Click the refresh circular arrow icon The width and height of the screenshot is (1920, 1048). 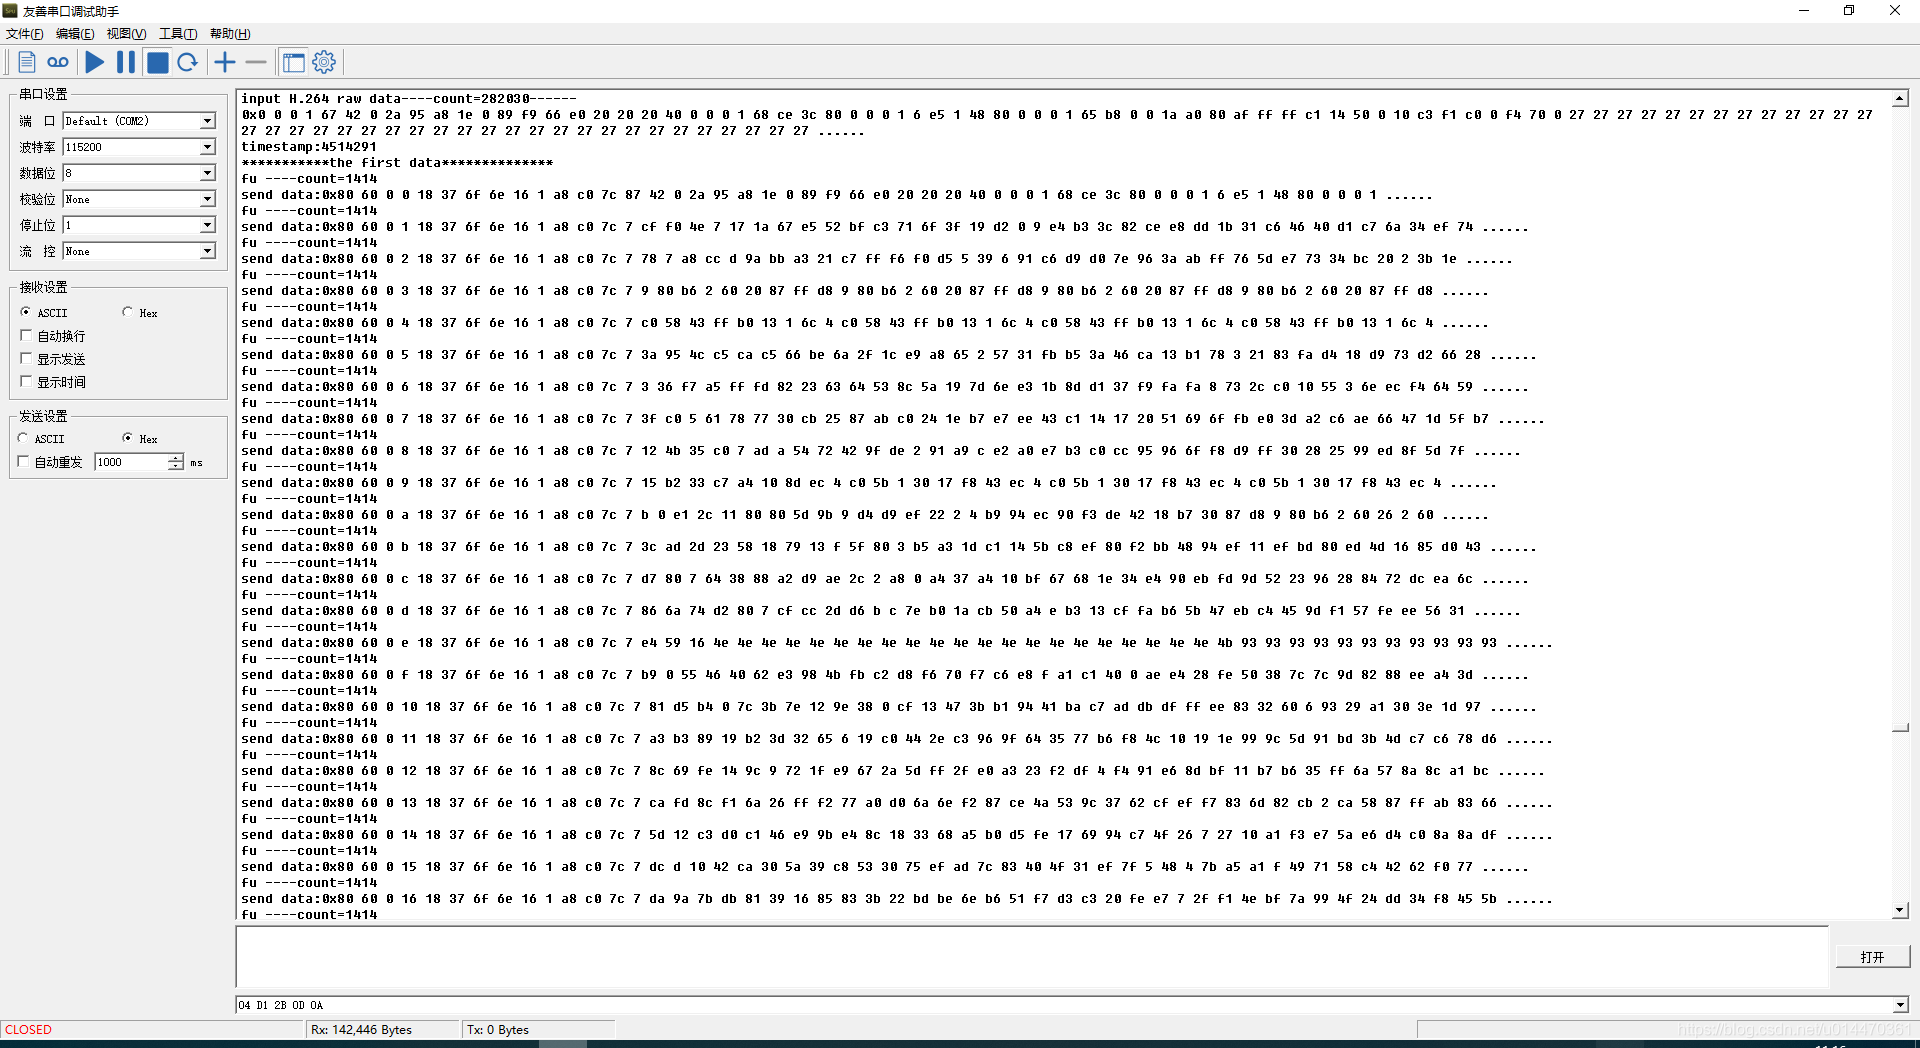(x=187, y=62)
